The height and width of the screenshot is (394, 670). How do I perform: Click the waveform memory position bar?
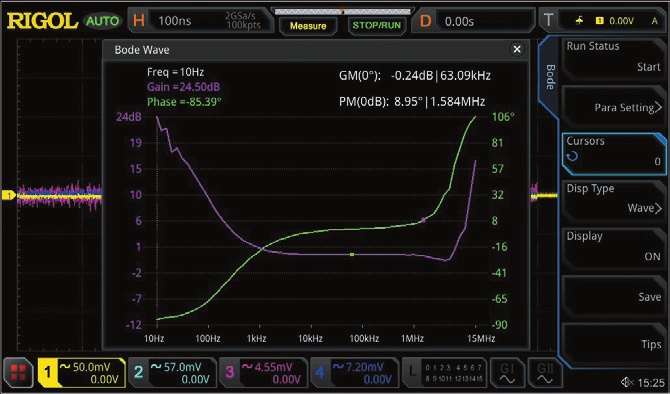coord(342,12)
